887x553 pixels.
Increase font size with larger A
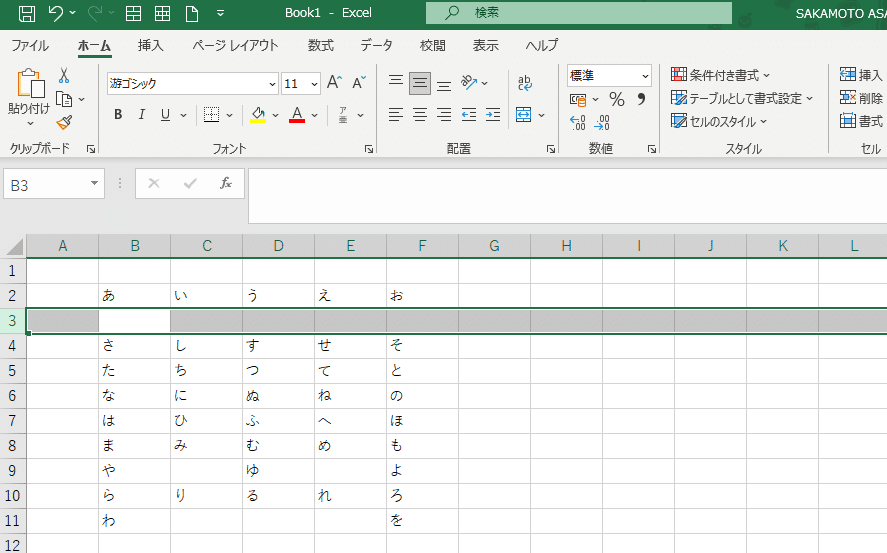click(334, 83)
